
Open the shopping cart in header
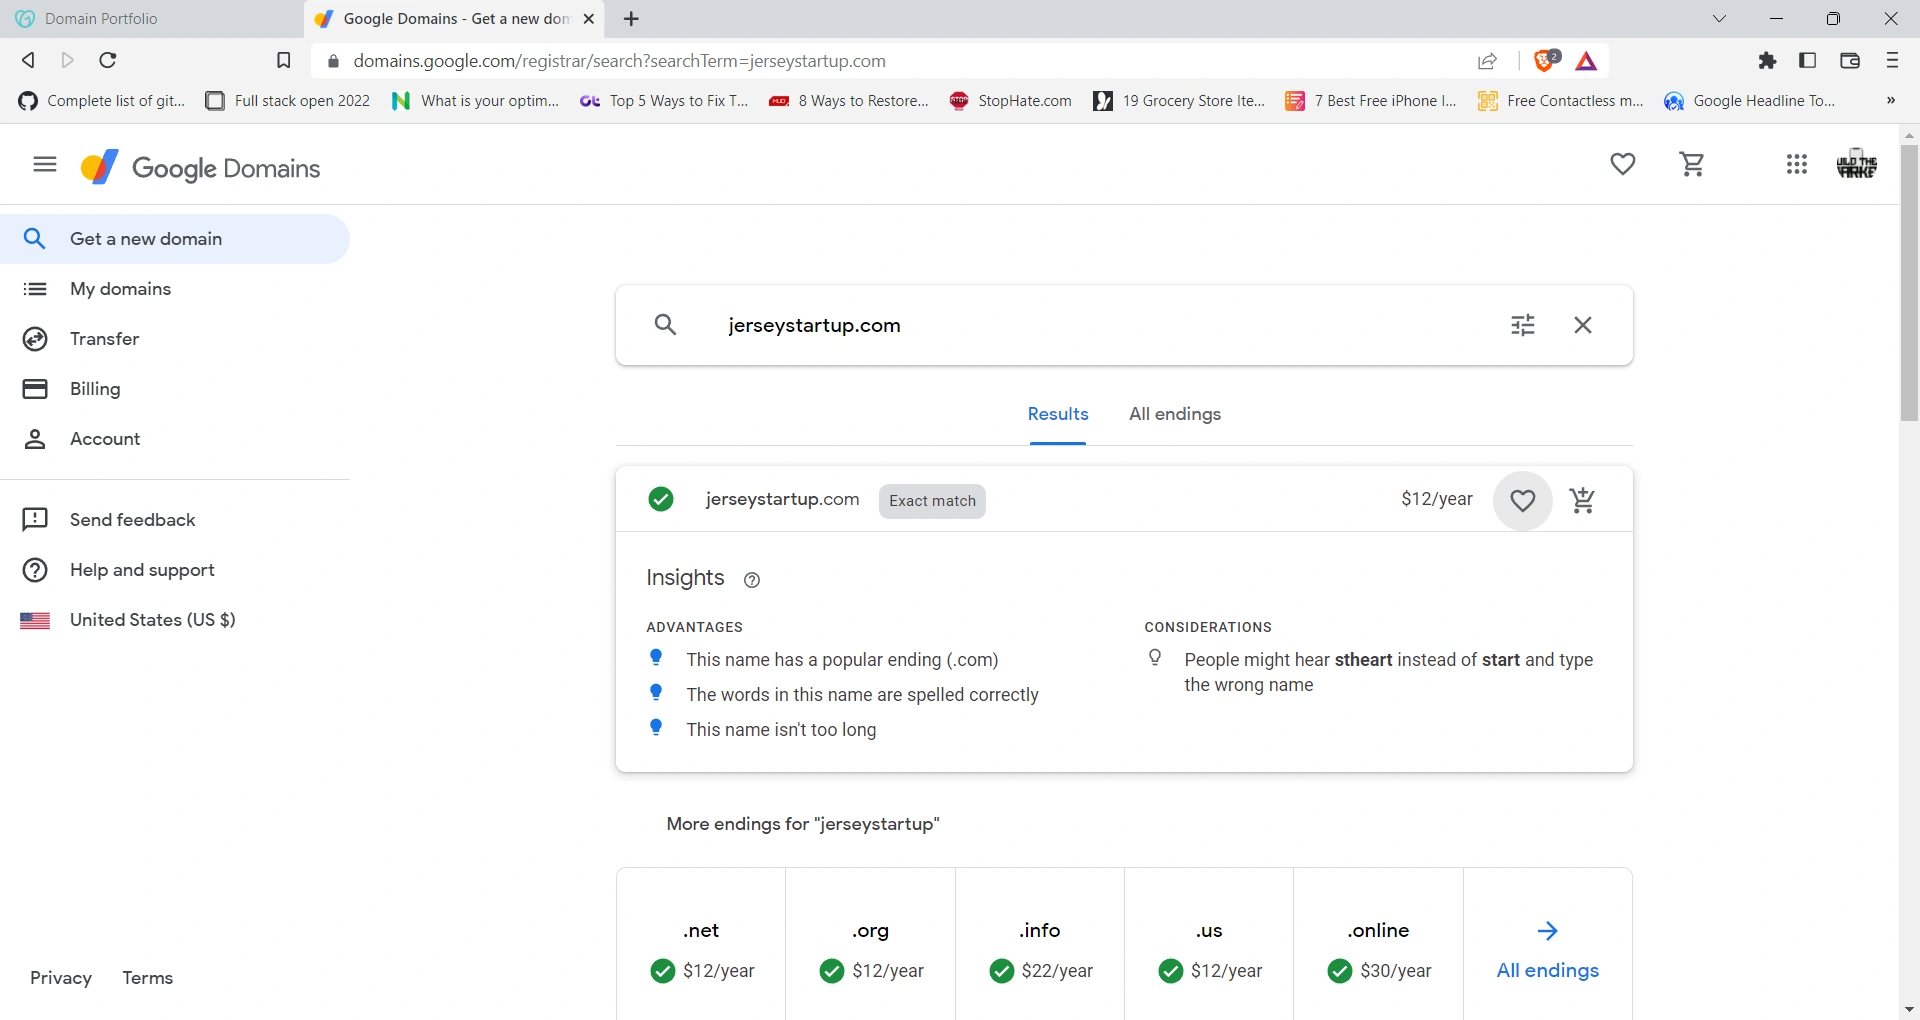click(1692, 164)
